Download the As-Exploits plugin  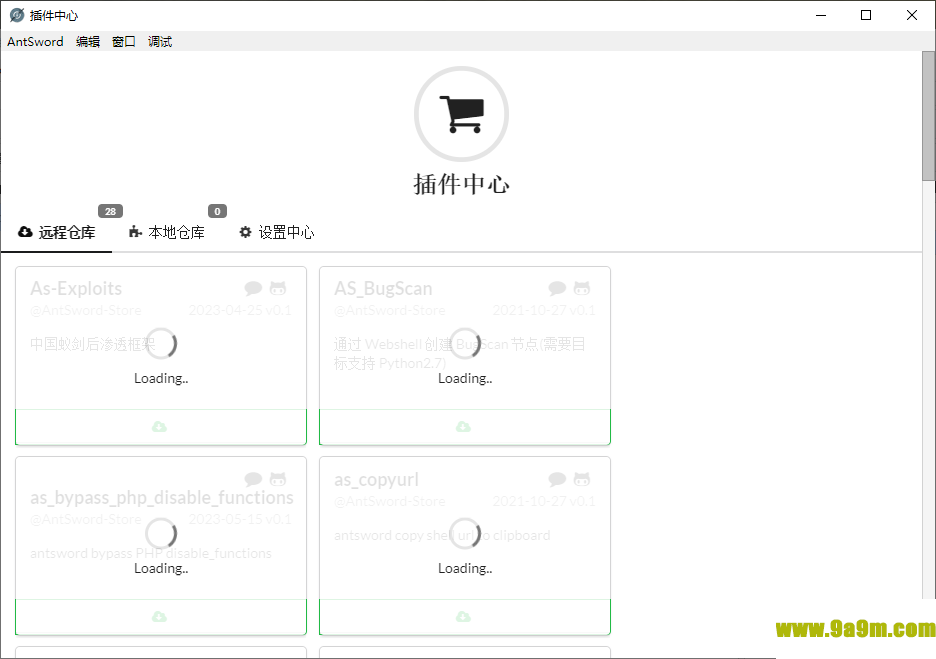[161, 427]
